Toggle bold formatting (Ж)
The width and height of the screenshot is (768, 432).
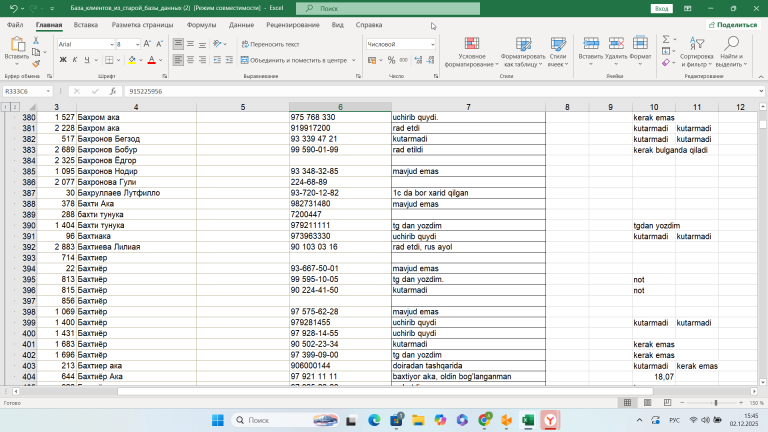pyautogui.click(x=63, y=60)
